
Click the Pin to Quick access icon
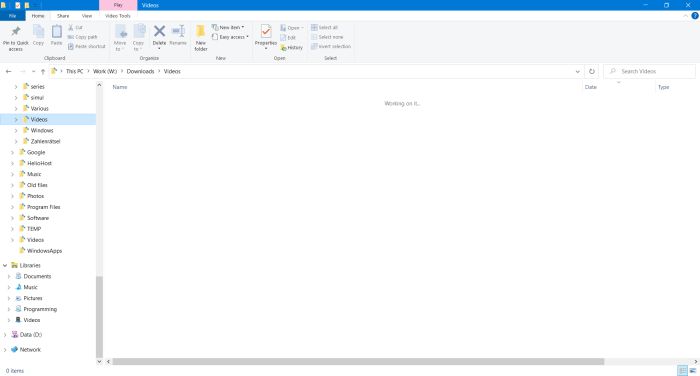[16, 31]
